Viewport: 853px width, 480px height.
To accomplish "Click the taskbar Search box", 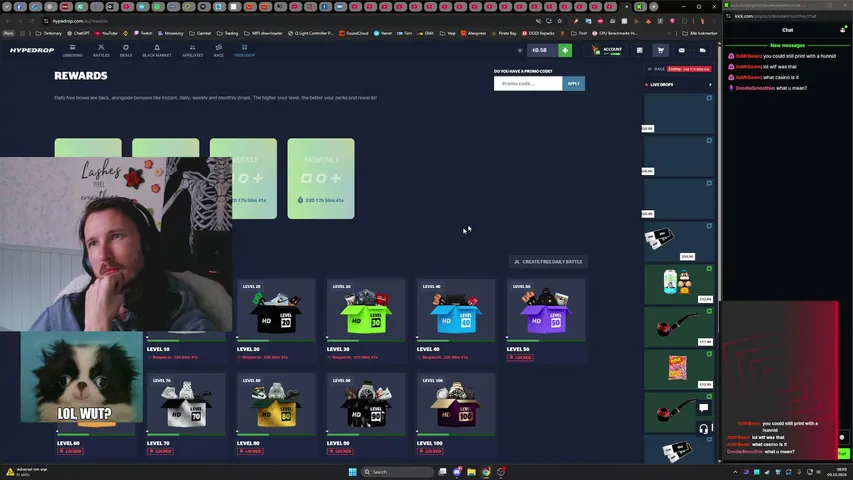I will [397, 472].
